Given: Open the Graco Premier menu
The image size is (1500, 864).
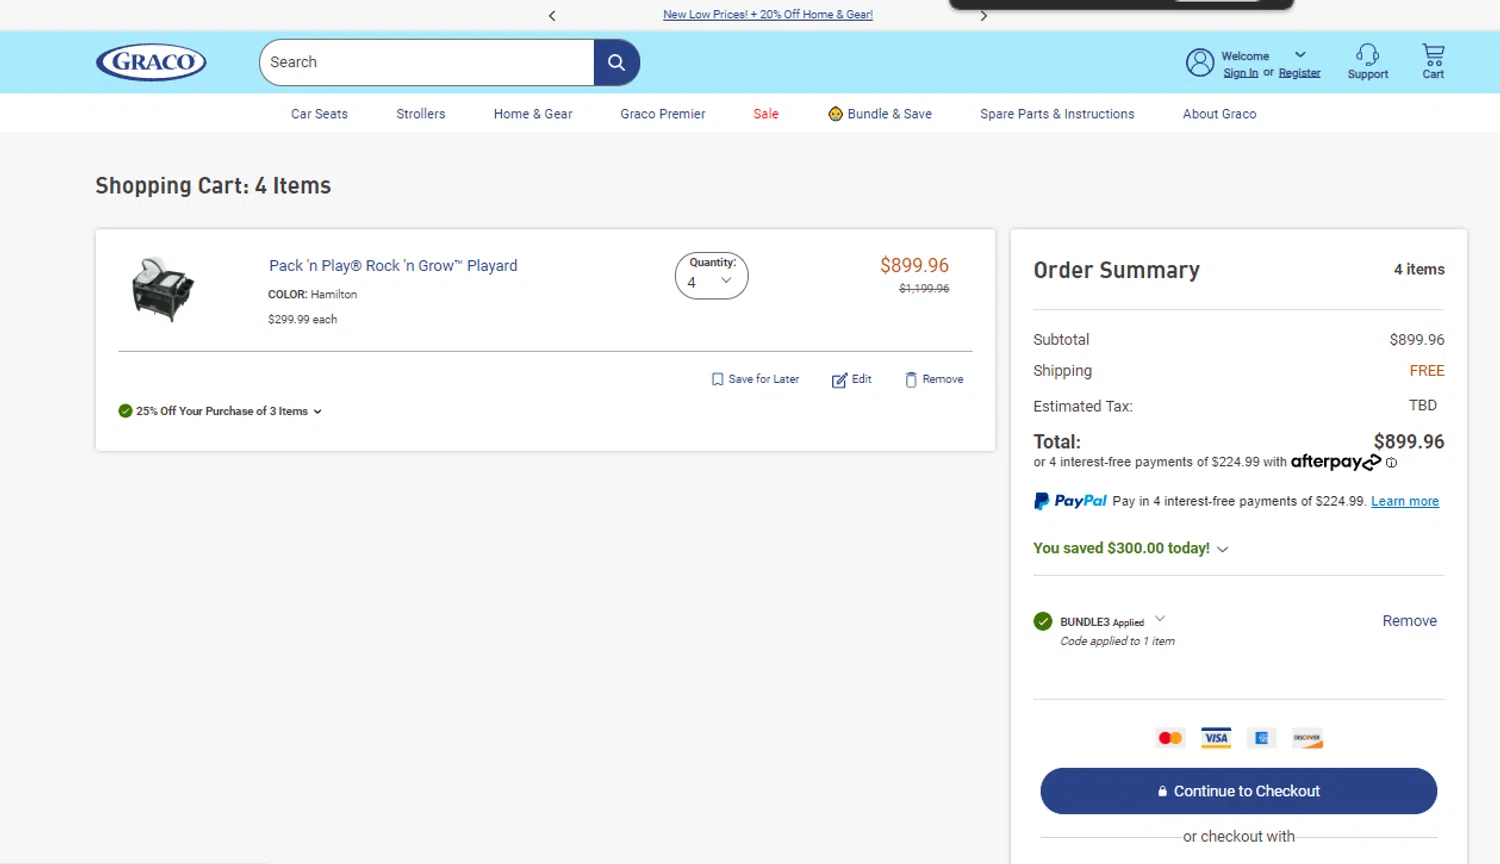Looking at the screenshot, I should tap(663, 114).
